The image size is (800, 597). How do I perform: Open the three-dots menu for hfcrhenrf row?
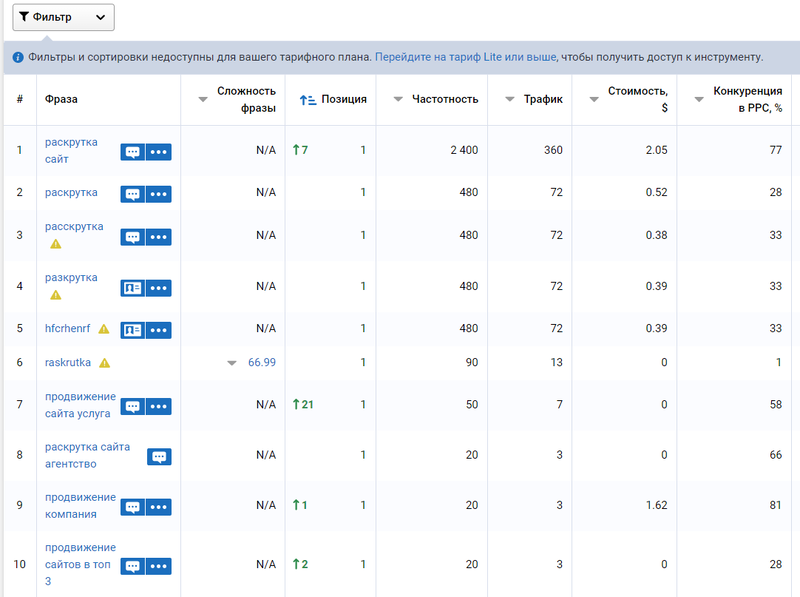click(x=159, y=330)
